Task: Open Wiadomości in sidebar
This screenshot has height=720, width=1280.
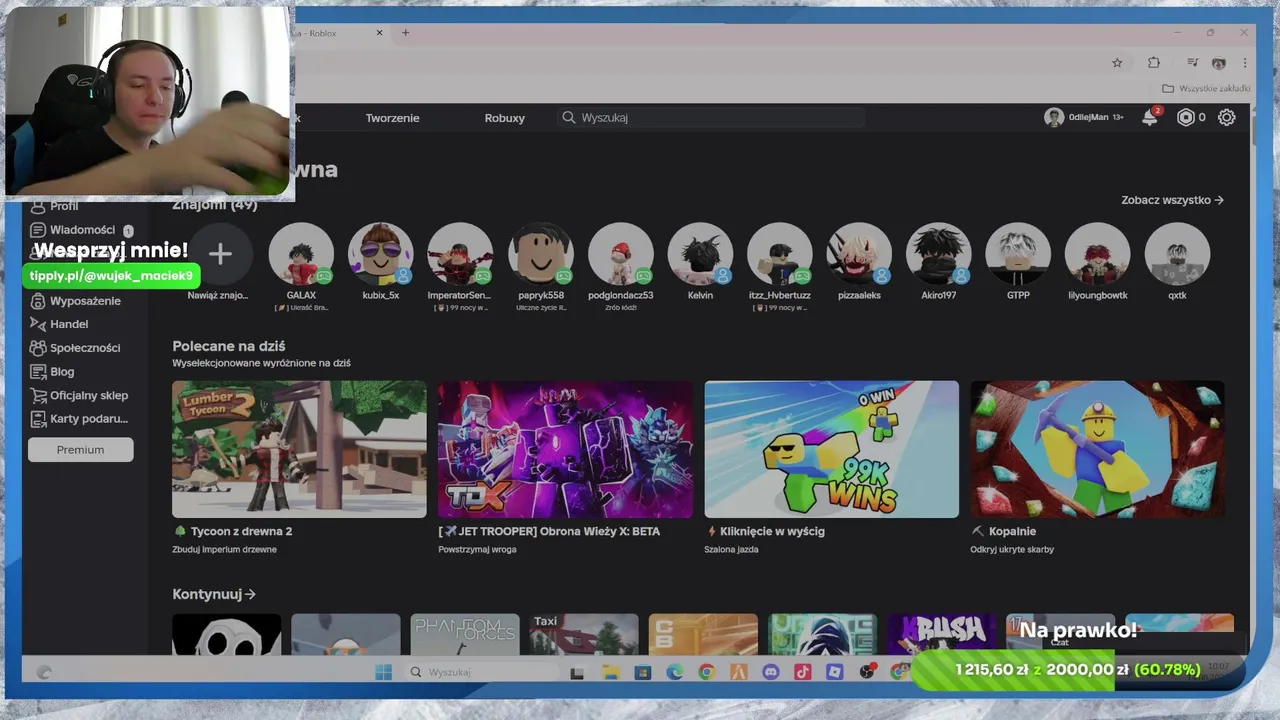Action: pyautogui.click(x=82, y=230)
